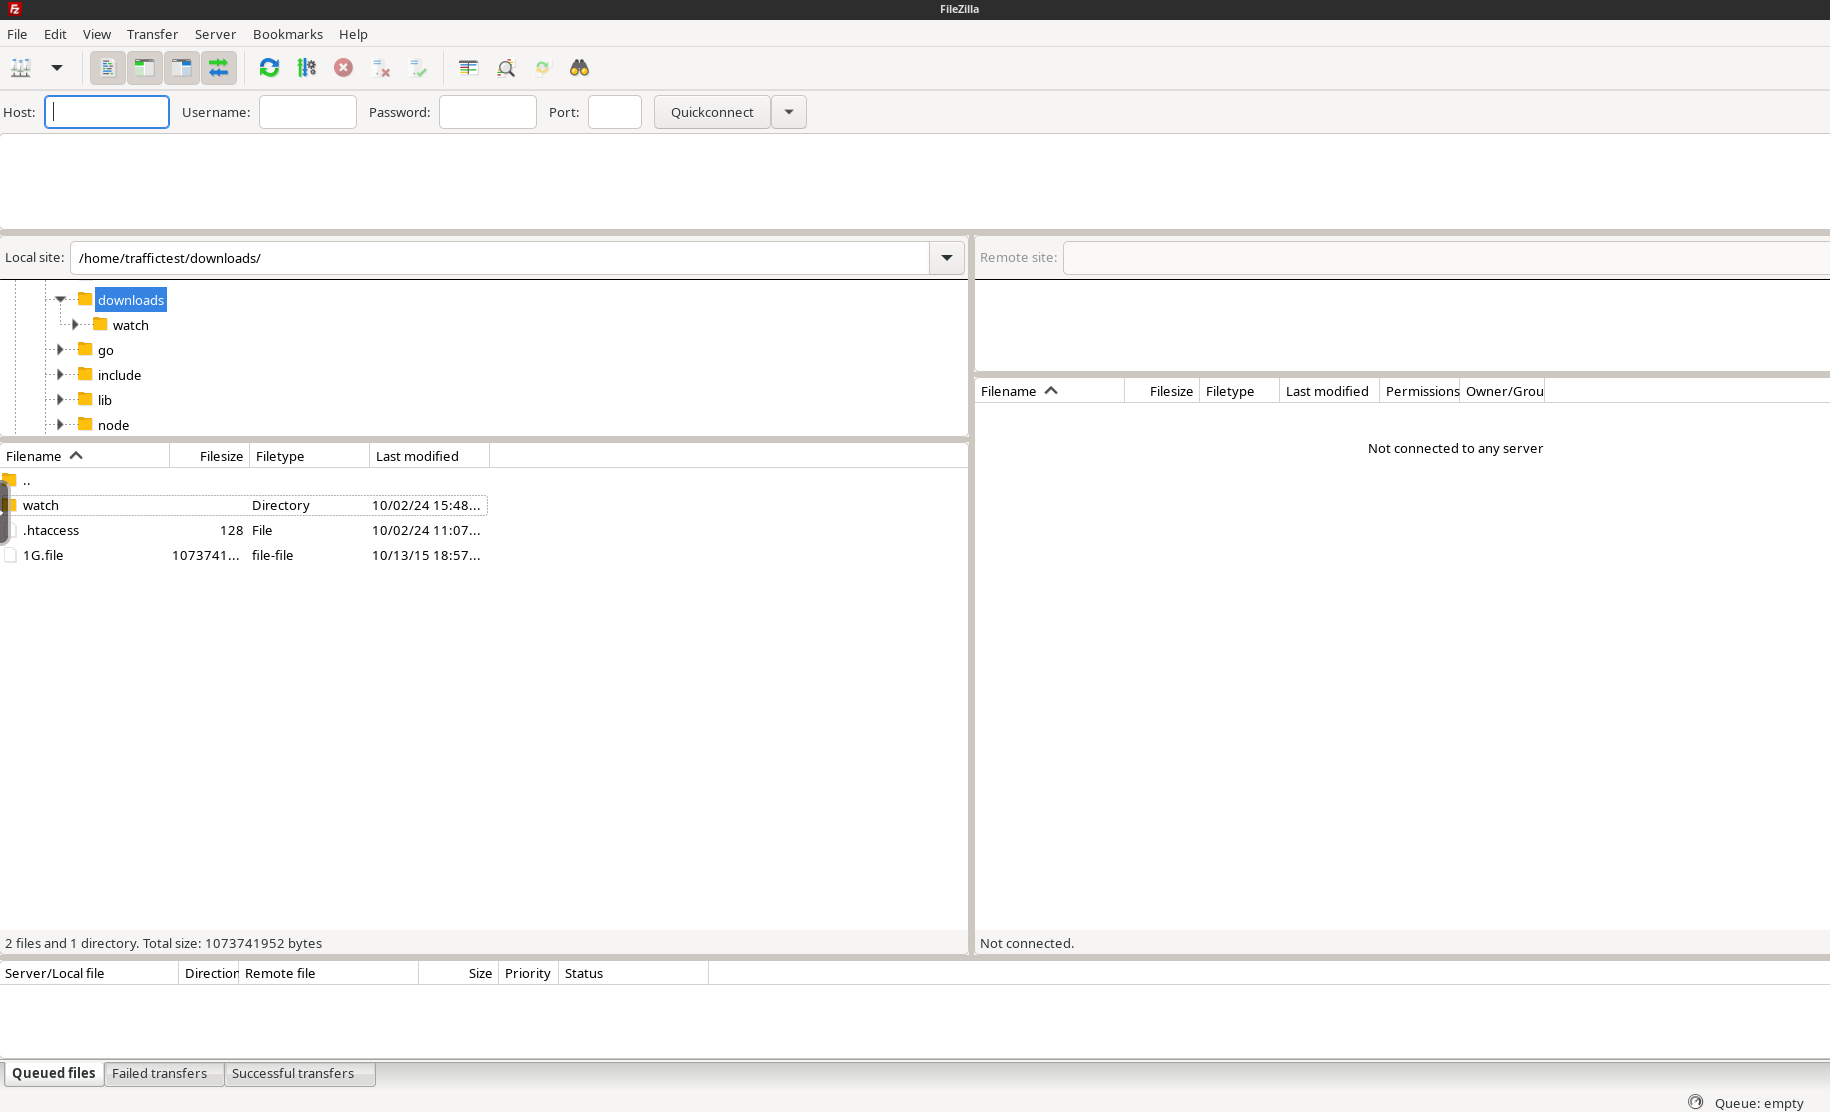The width and height of the screenshot is (1830, 1112).
Task: Open the File menu
Action: (17, 34)
